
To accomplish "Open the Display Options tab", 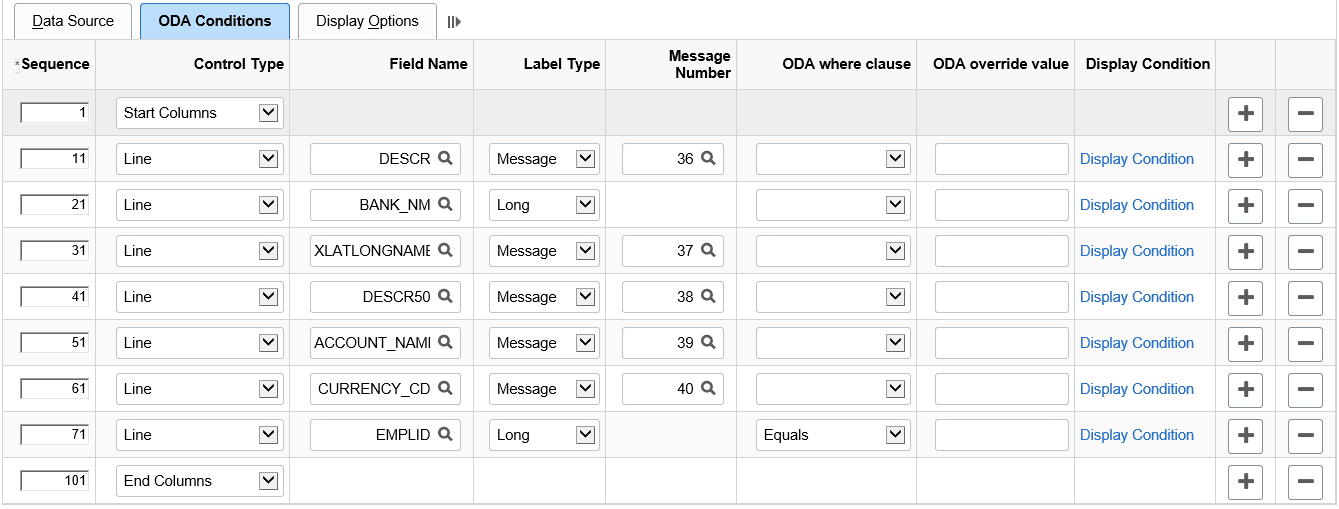I will pos(367,21).
